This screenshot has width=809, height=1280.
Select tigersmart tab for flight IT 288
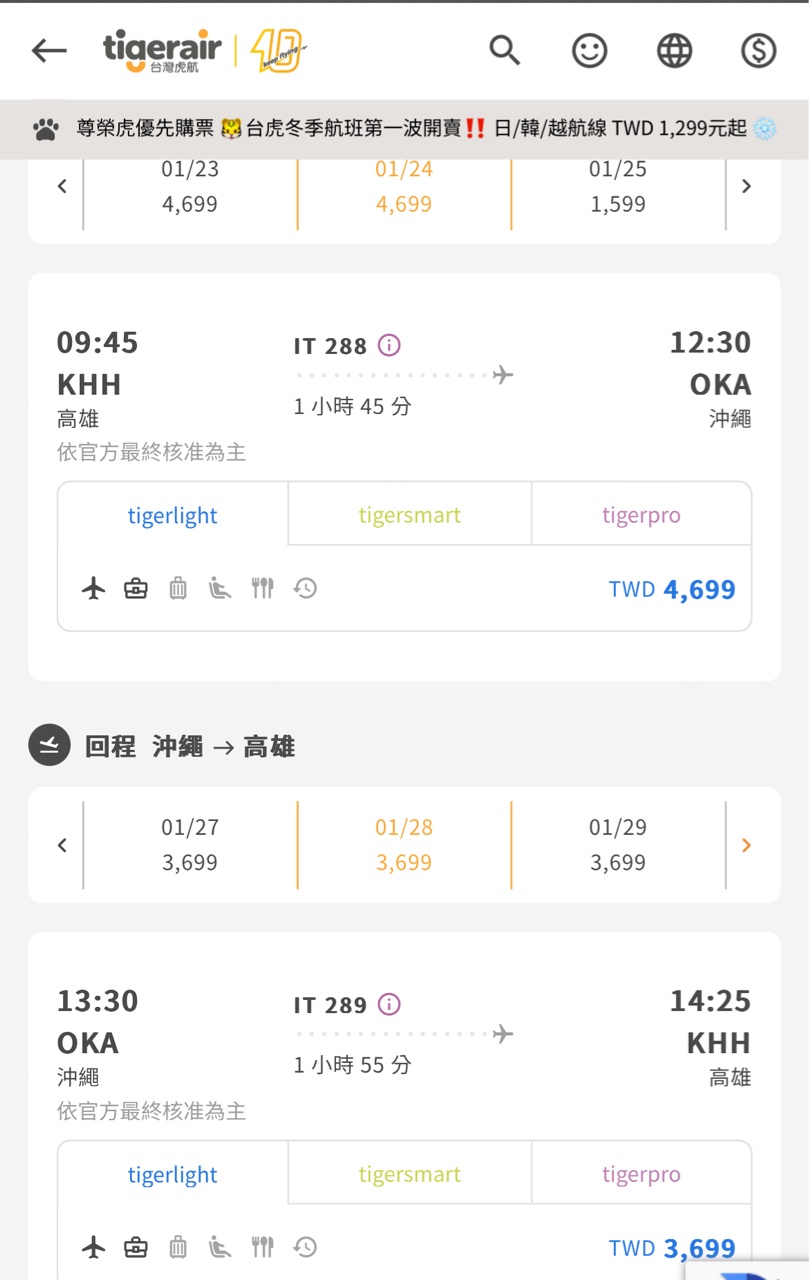(410, 515)
